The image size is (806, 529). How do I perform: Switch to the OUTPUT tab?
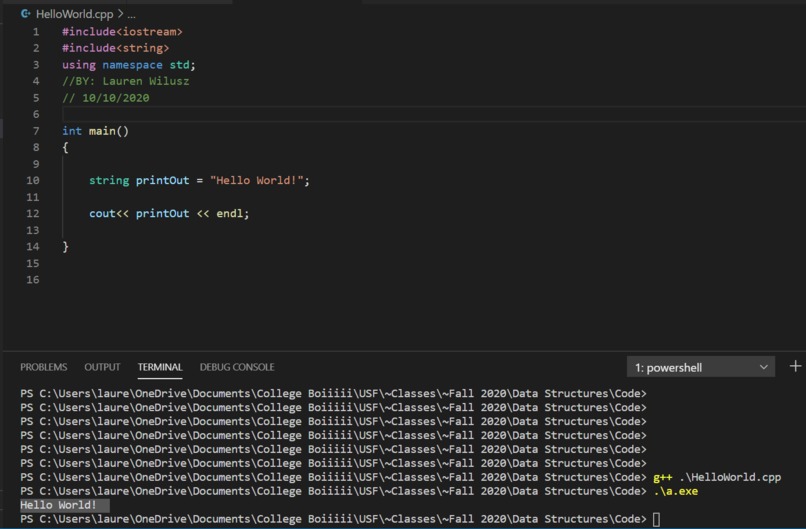[x=102, y=367]
